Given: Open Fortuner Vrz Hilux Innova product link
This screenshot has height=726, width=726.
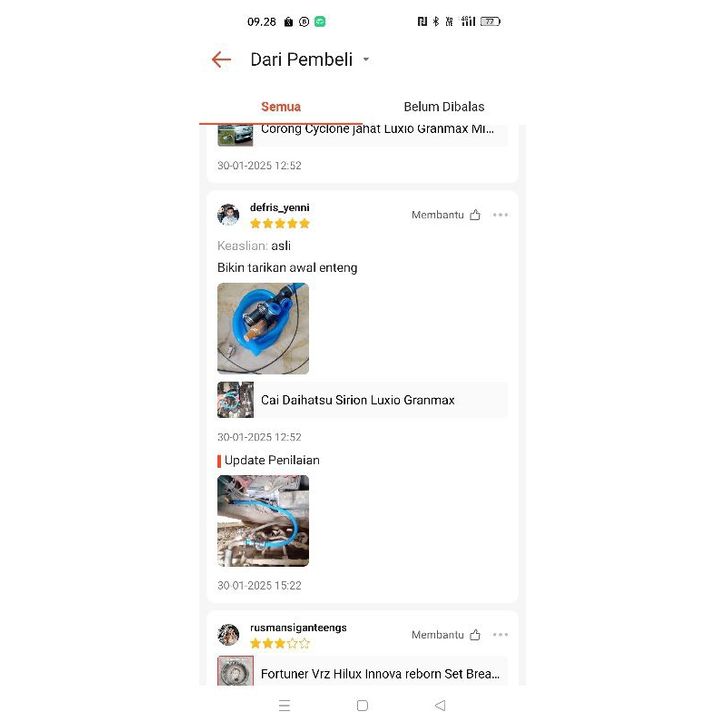Looking at the screenshot, I should (362, 671).
